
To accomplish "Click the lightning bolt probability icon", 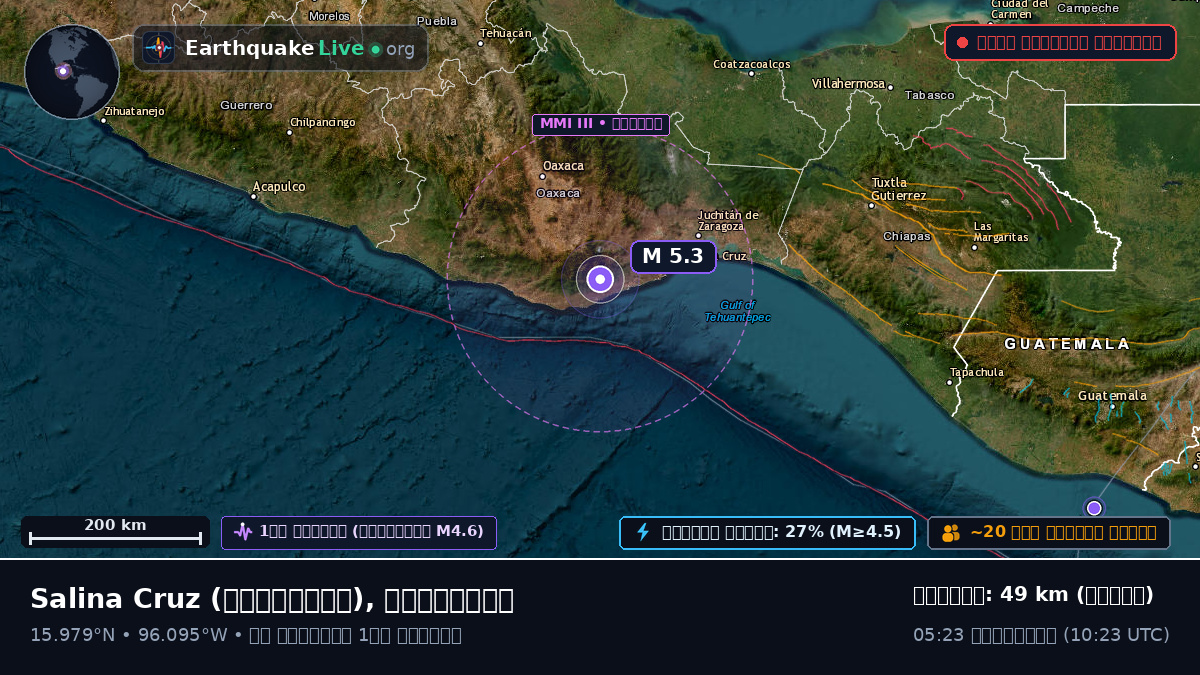I will point(643,532).
